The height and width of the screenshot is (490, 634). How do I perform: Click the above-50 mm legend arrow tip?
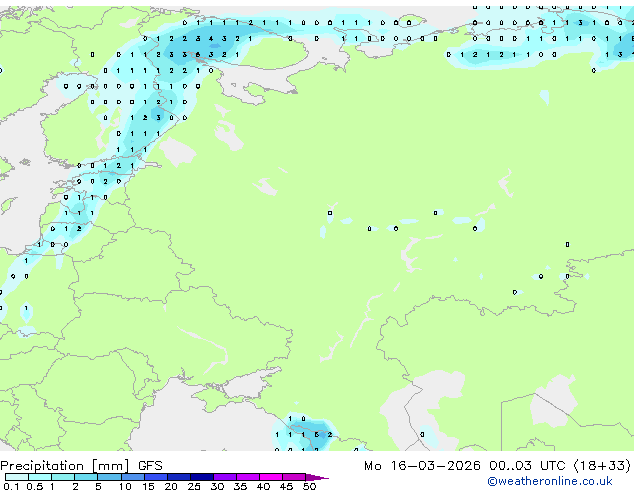click(317, 477)
